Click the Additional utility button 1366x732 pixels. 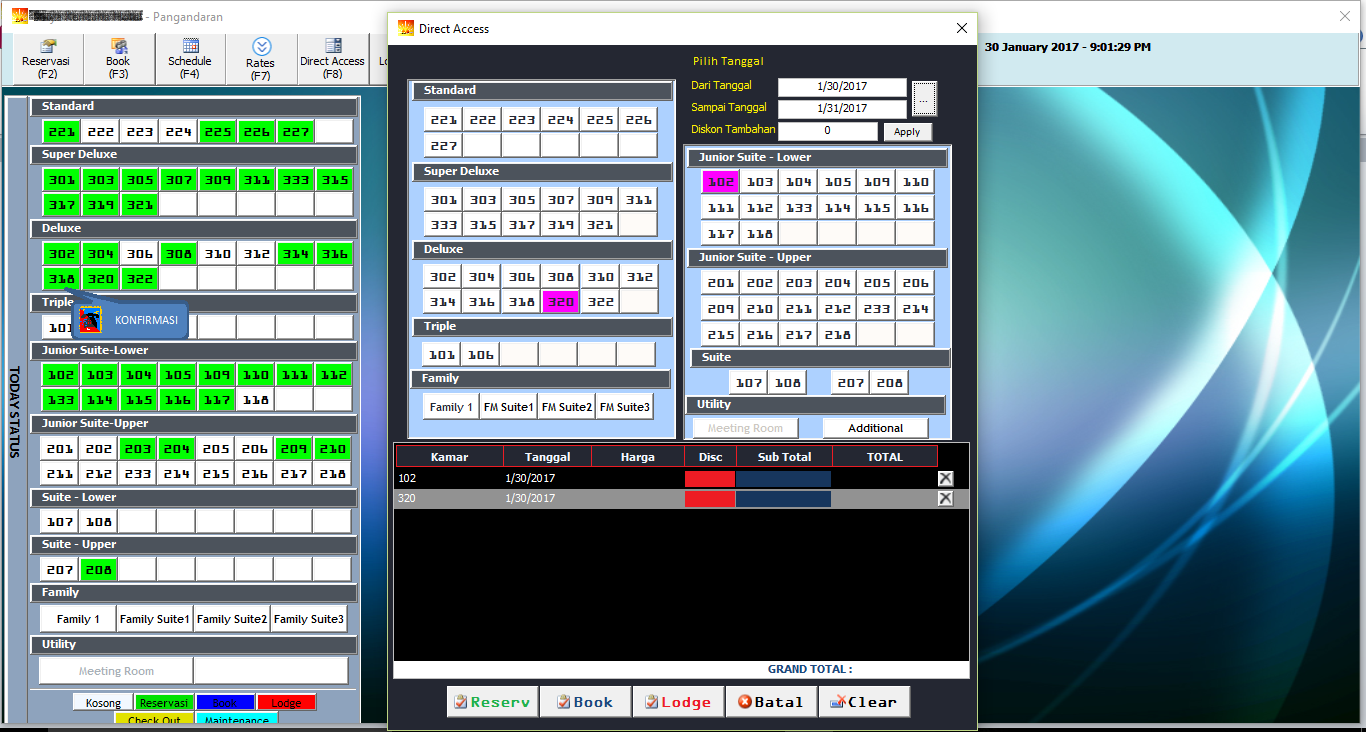875,428
